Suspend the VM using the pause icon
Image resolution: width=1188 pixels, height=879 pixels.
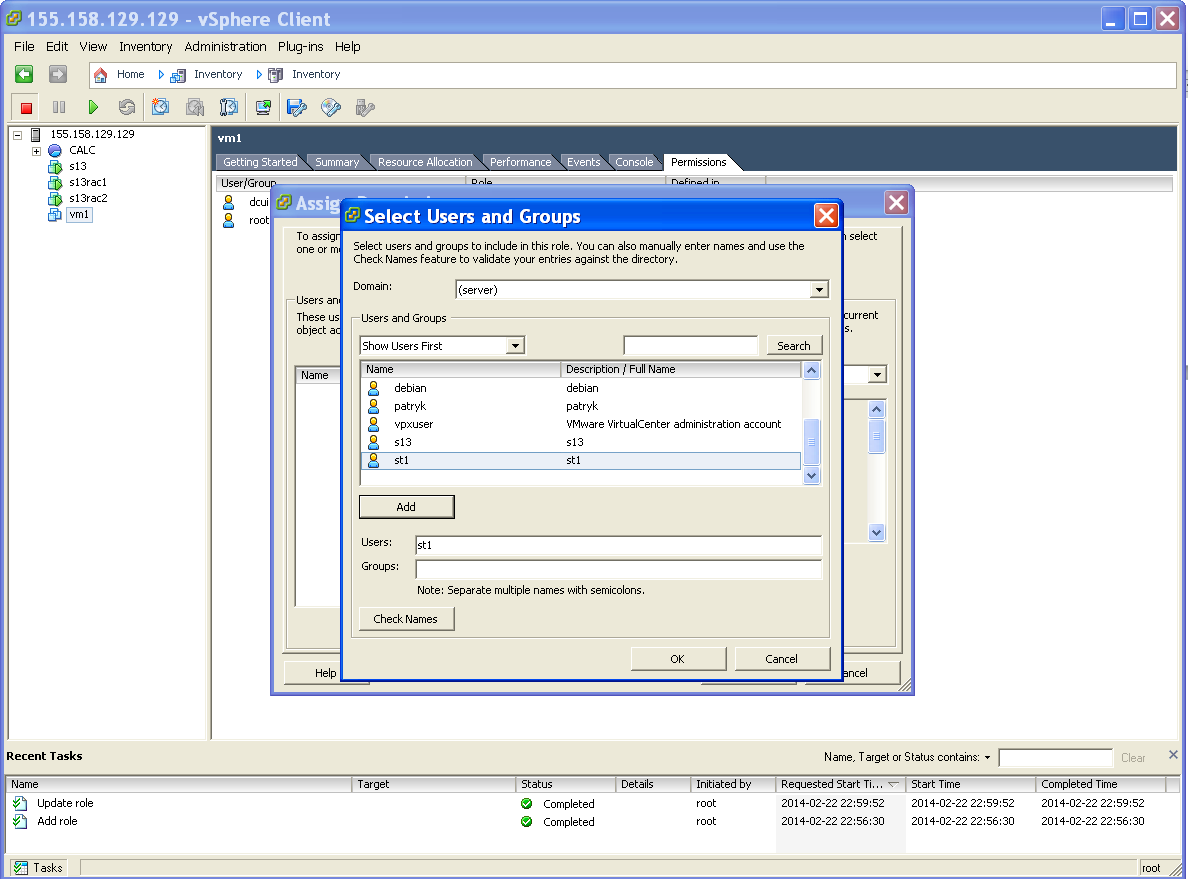tap(59, 108)
